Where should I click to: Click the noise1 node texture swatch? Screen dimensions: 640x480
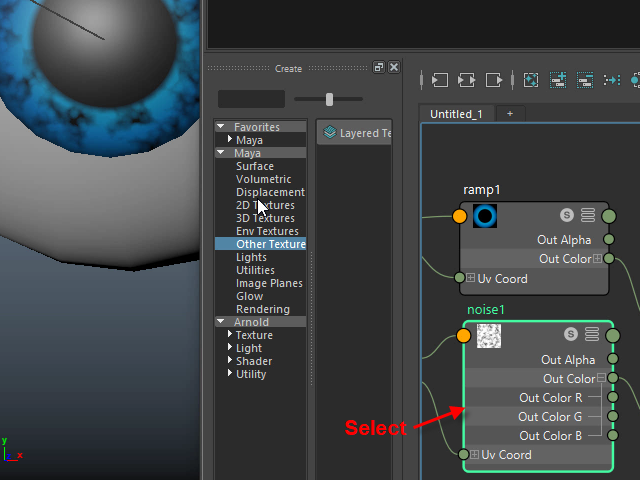489,336
